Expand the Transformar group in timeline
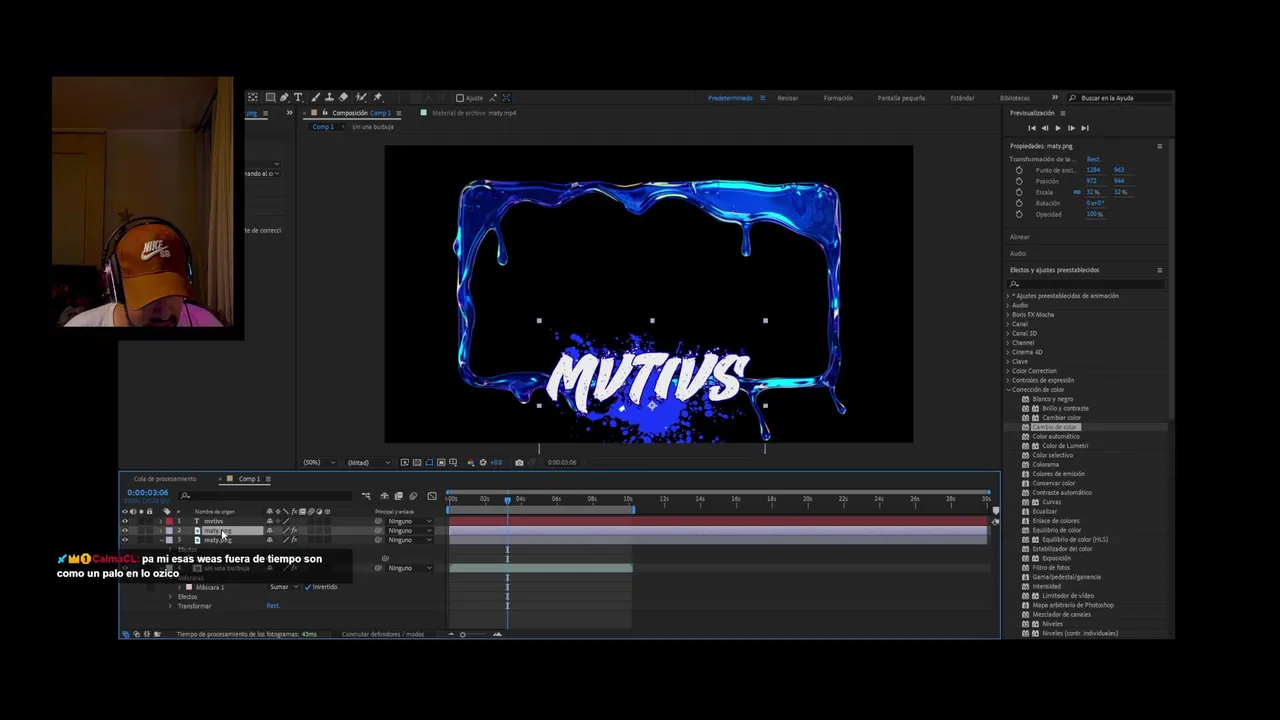1280x720 pixels. click(x=170, y=606)
